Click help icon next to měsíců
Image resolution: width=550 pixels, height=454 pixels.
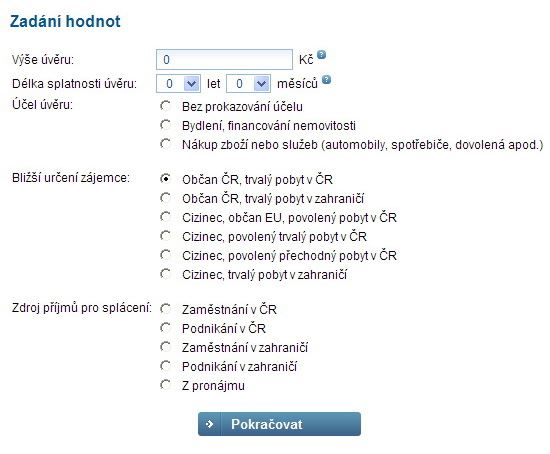point(326,80)
